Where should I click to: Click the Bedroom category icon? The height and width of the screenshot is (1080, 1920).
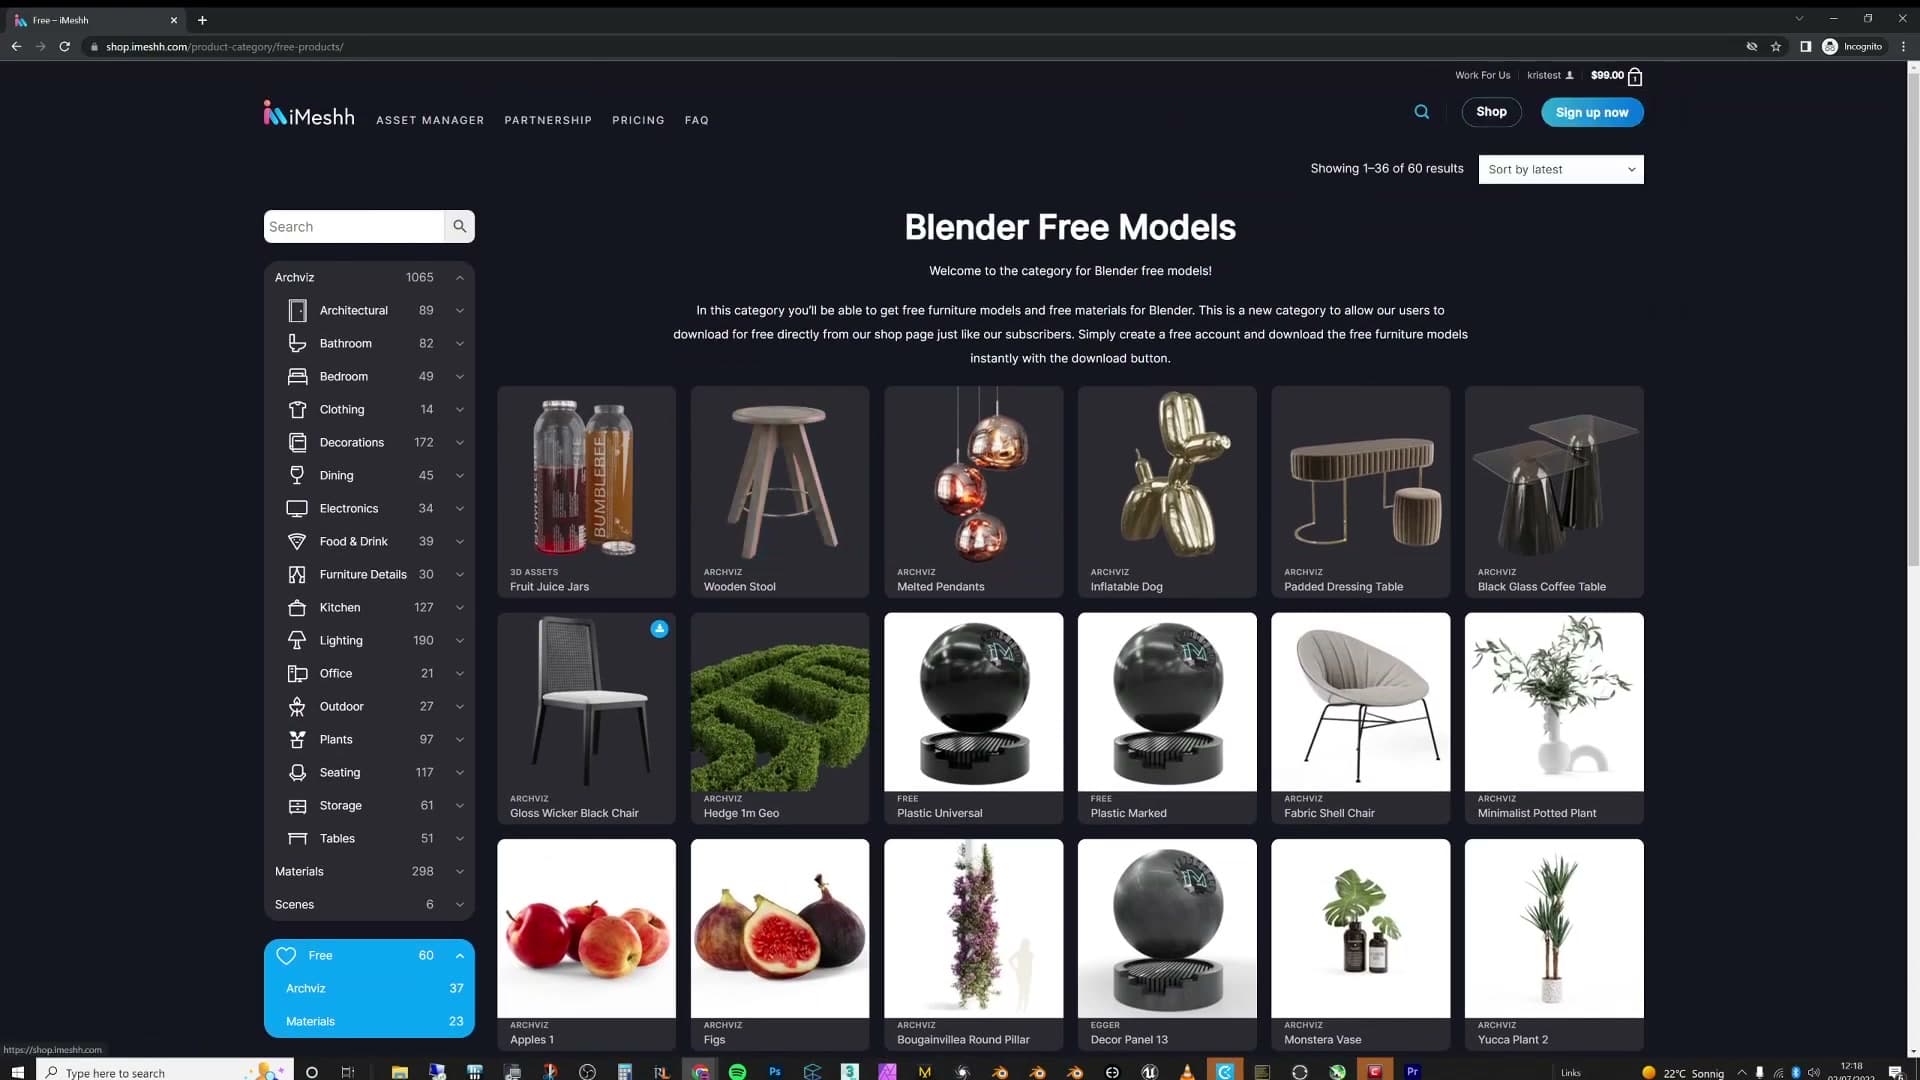297,376
